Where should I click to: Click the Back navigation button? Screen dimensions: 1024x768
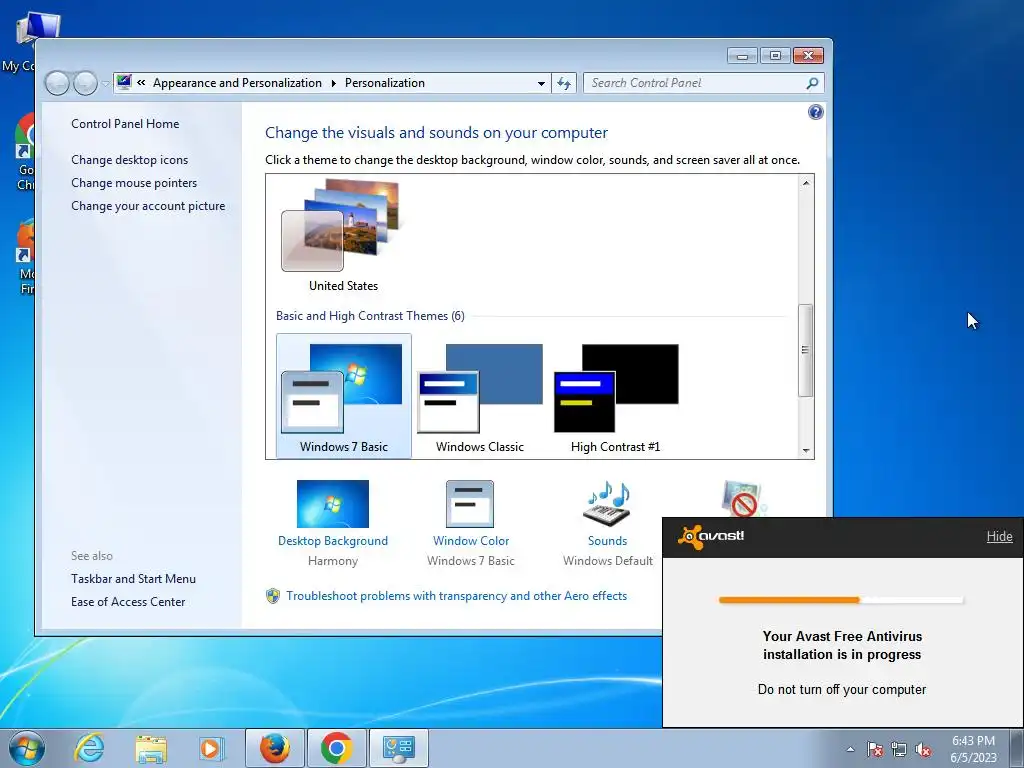[57, 83]
